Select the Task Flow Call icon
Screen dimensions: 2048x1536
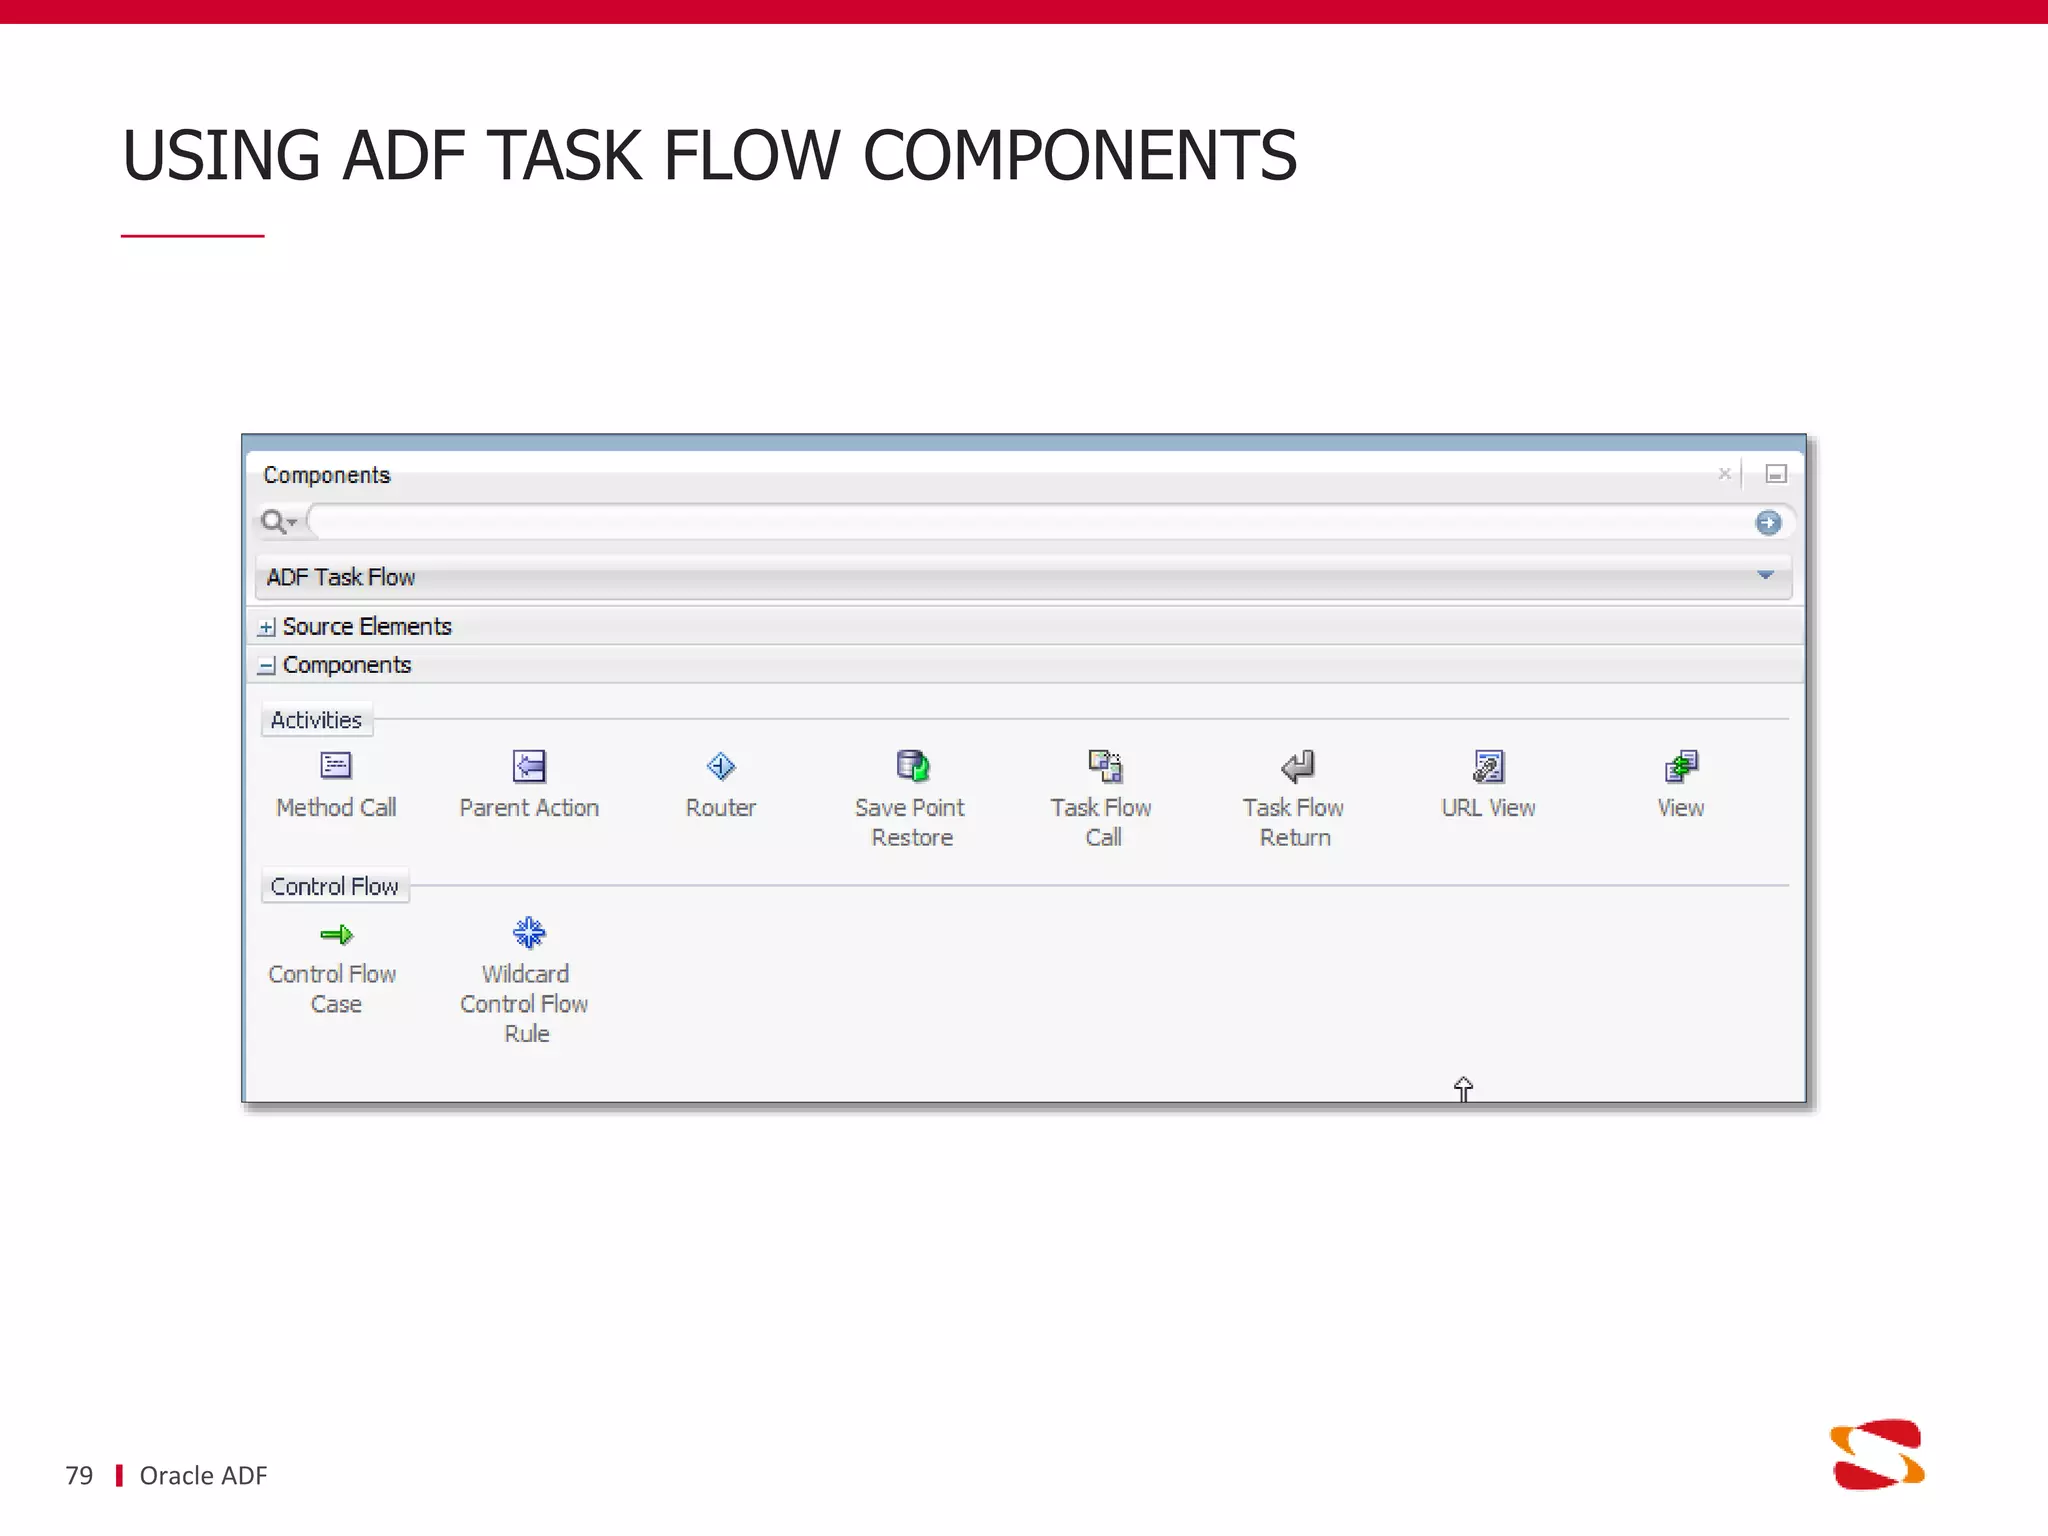[x=1105, y=765]
